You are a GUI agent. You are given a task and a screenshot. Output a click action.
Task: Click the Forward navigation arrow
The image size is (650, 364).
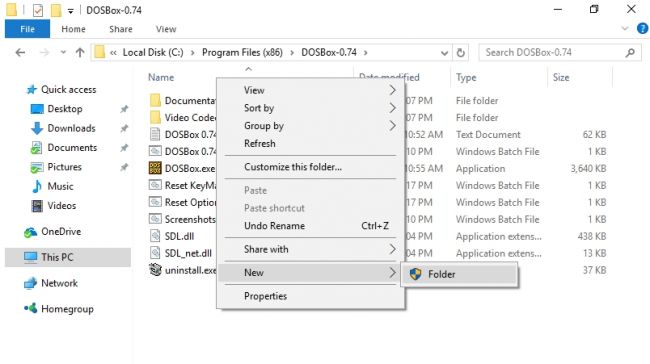click(x=44, y=53)
